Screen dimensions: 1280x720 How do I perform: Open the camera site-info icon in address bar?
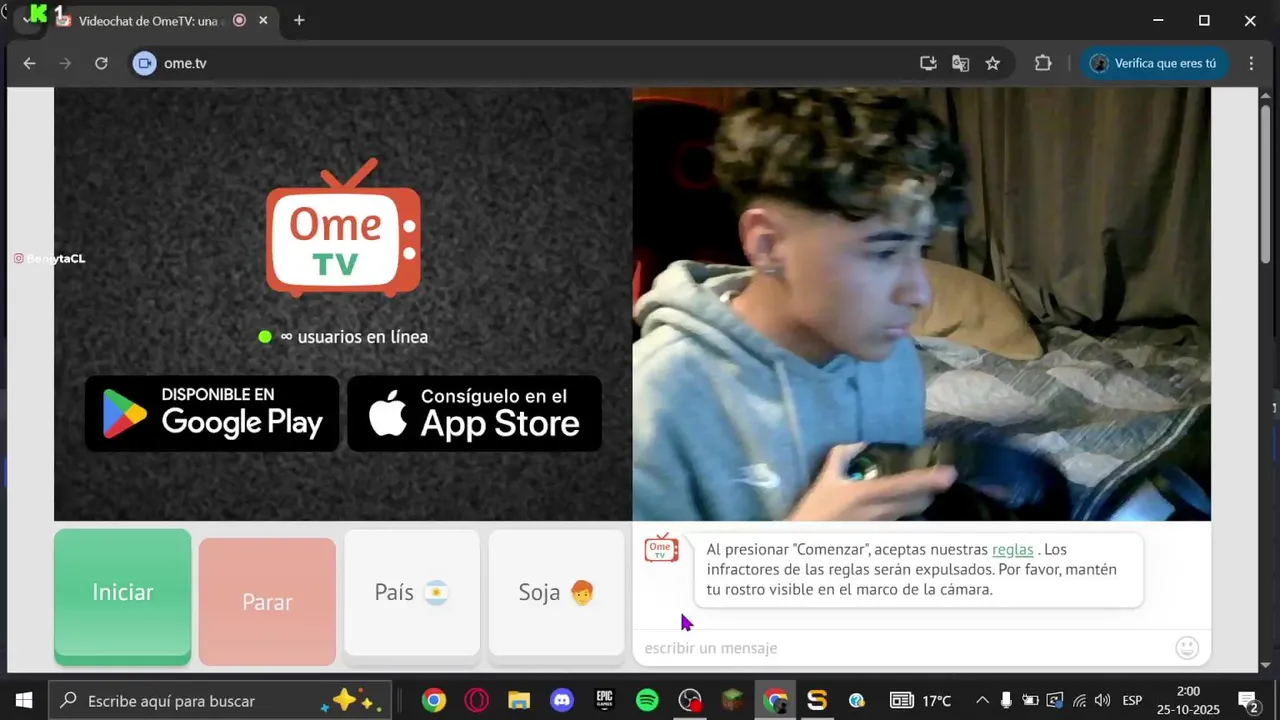click(145, 63)
